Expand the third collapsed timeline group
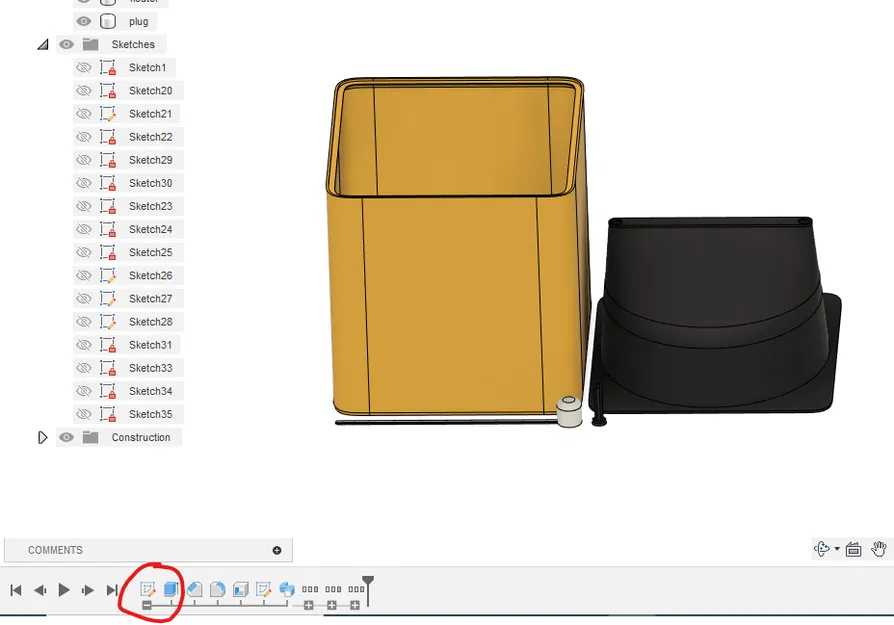 click(355, 606)
